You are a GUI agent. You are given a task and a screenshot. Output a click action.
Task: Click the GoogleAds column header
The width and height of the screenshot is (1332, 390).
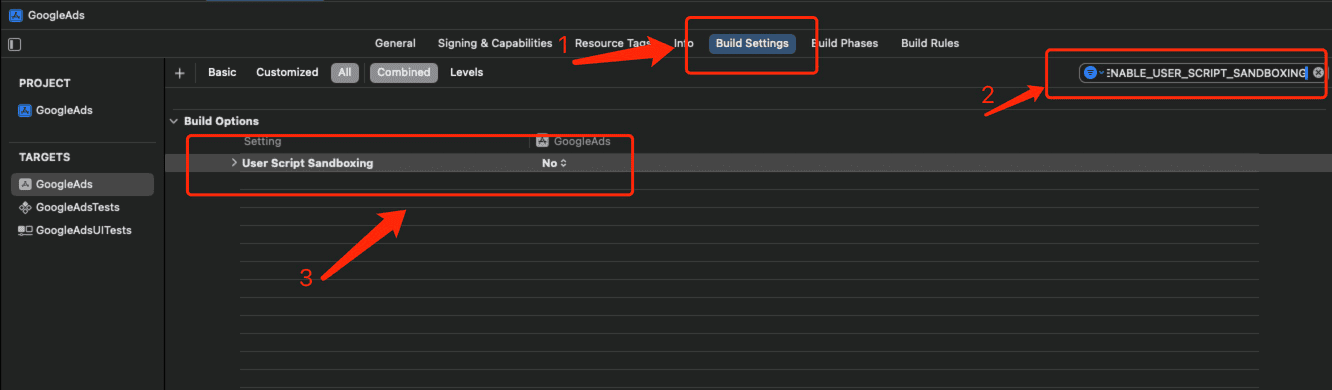(574, 142)
